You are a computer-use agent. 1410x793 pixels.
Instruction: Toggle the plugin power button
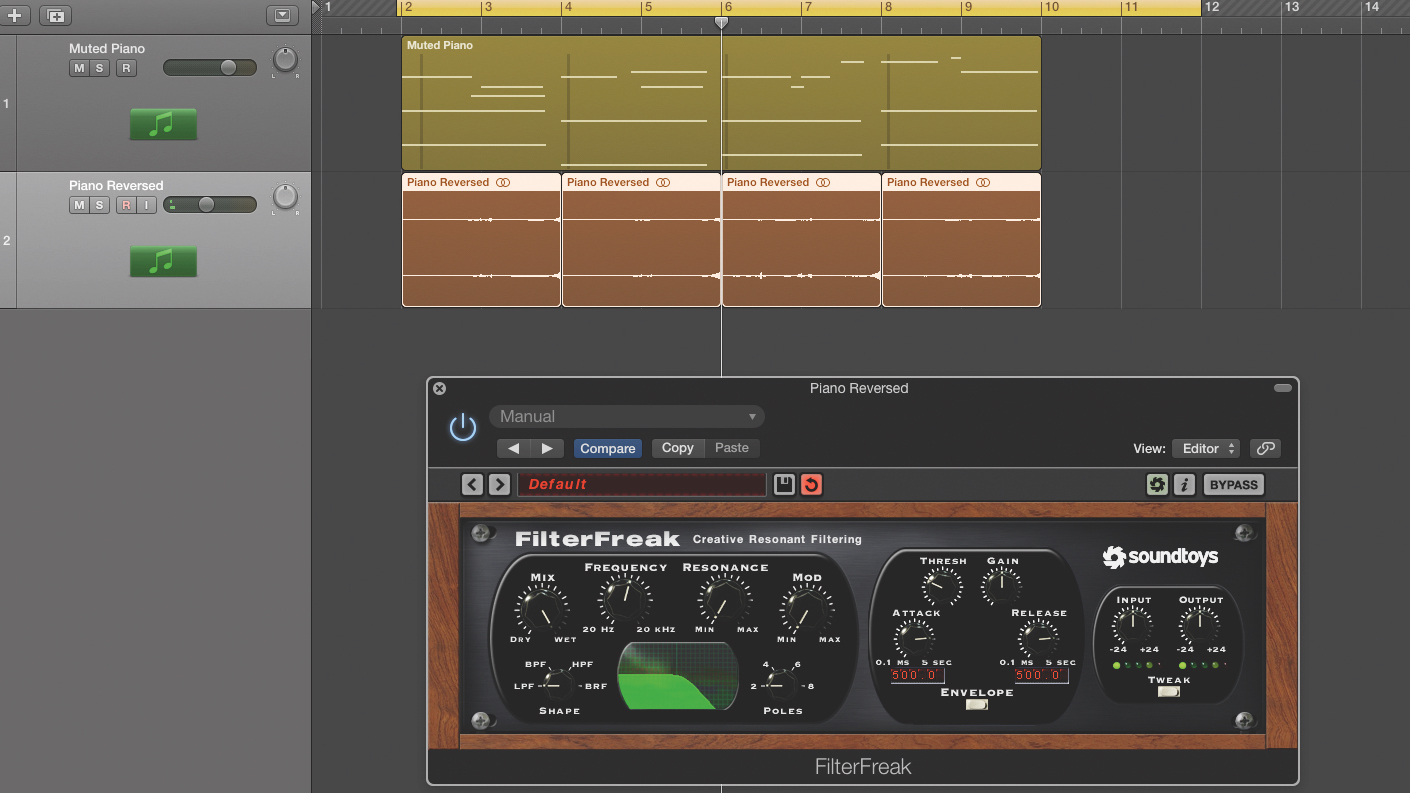tap(463, 428)
